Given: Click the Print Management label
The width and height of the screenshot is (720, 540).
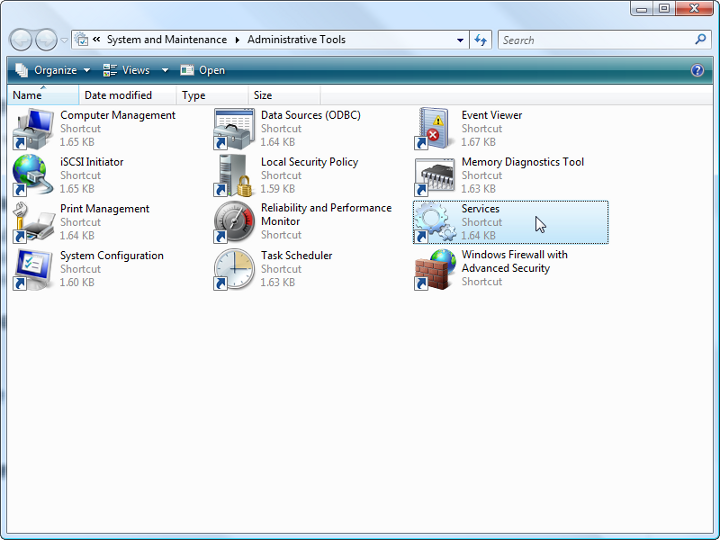Looking at the screenshot, I should coord(104,209).
